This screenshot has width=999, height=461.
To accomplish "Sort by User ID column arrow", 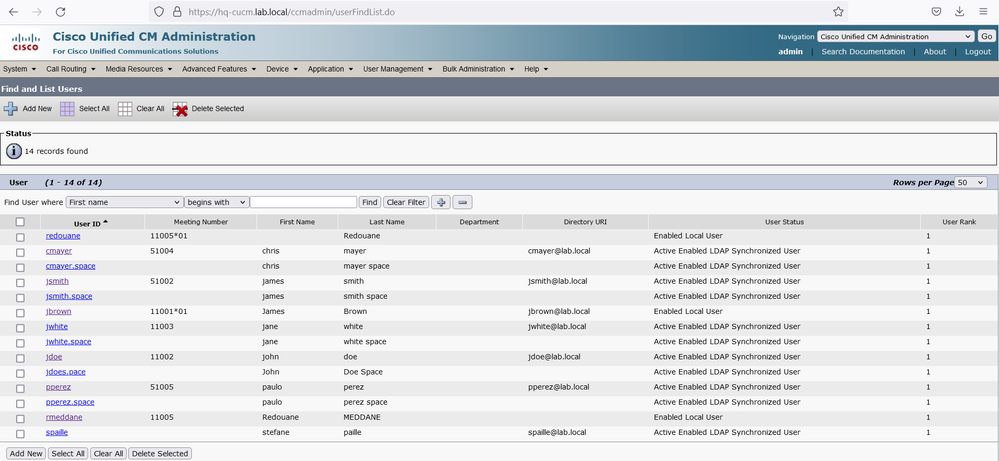I will click(x=105, y=222).
